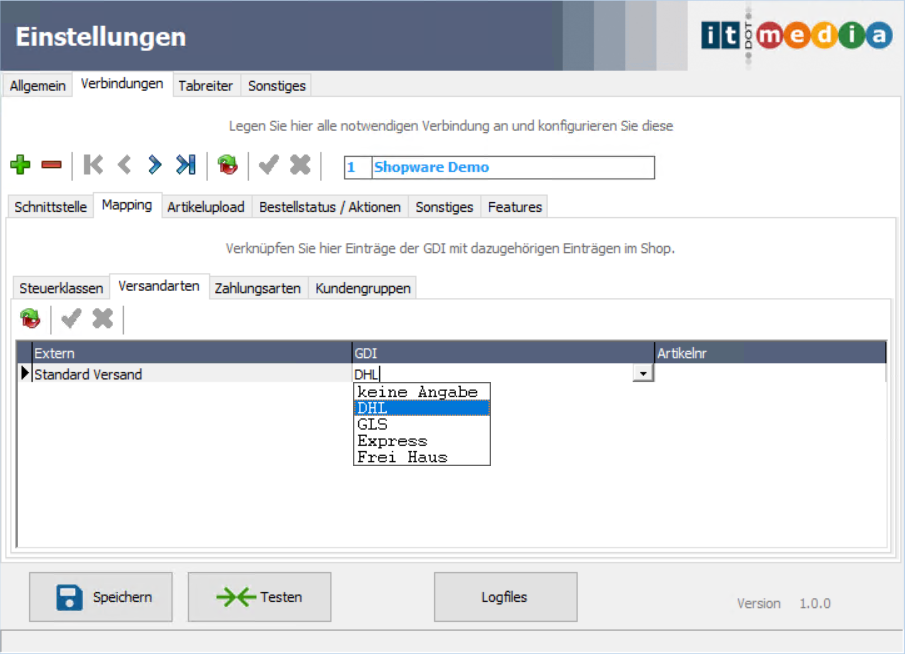Click the cancel X in Versandarten toolbar
The width and height of the screenshot is (905, 654).
(102, 319)
